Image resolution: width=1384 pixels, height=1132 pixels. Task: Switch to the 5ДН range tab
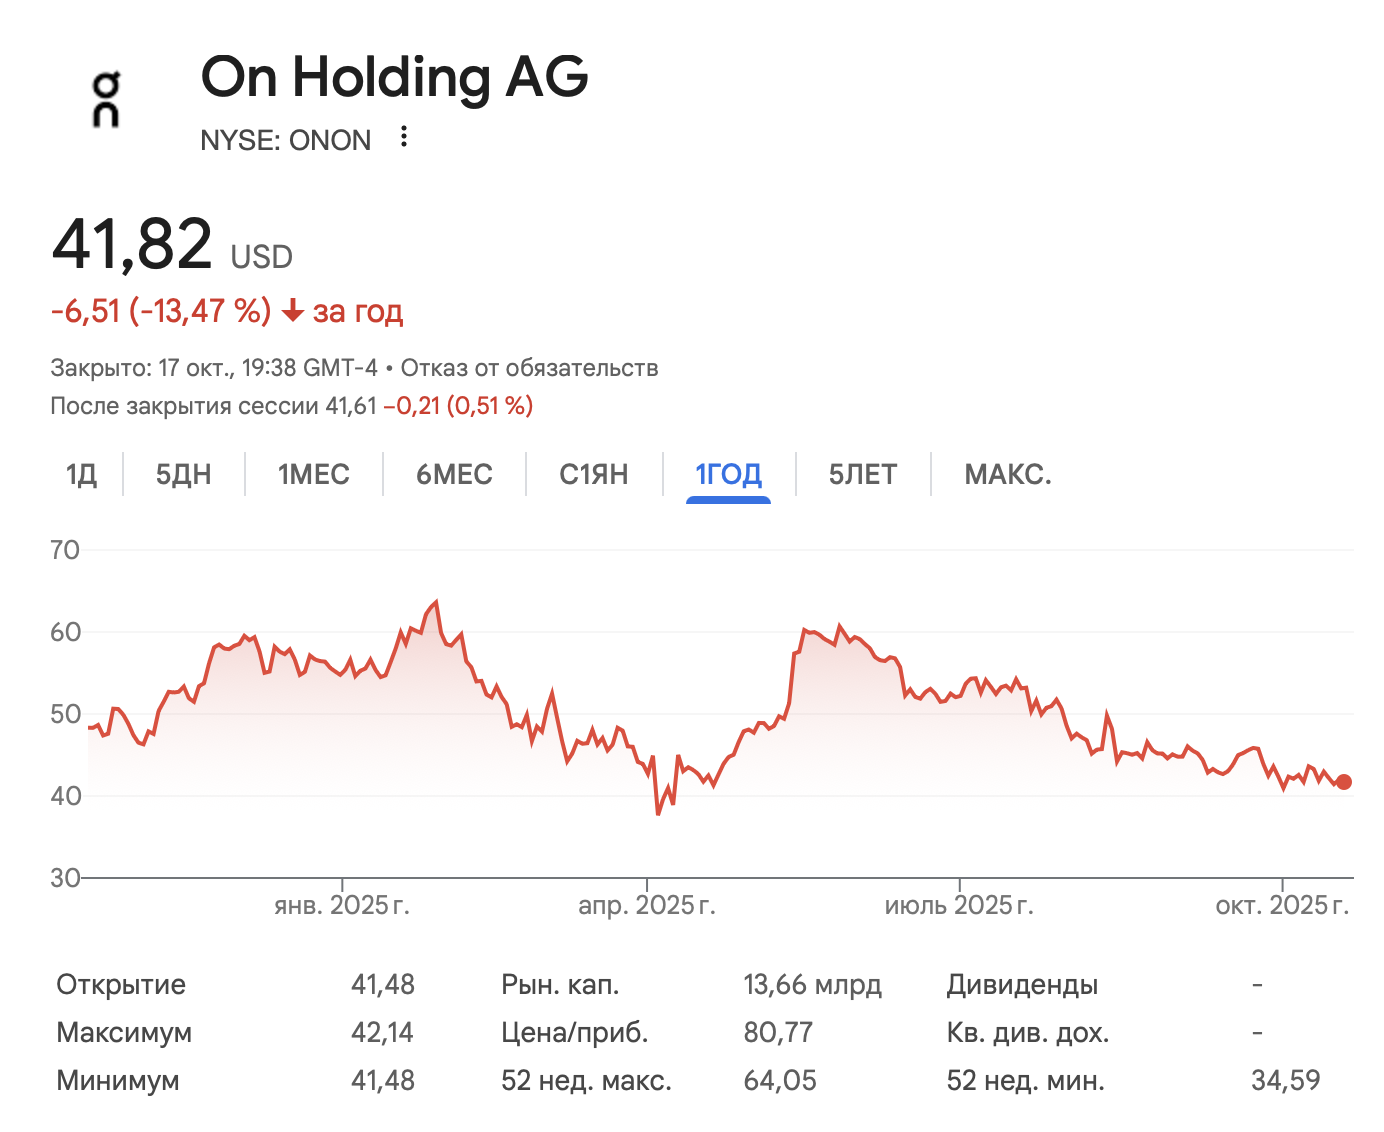click(x=184, y=474)
